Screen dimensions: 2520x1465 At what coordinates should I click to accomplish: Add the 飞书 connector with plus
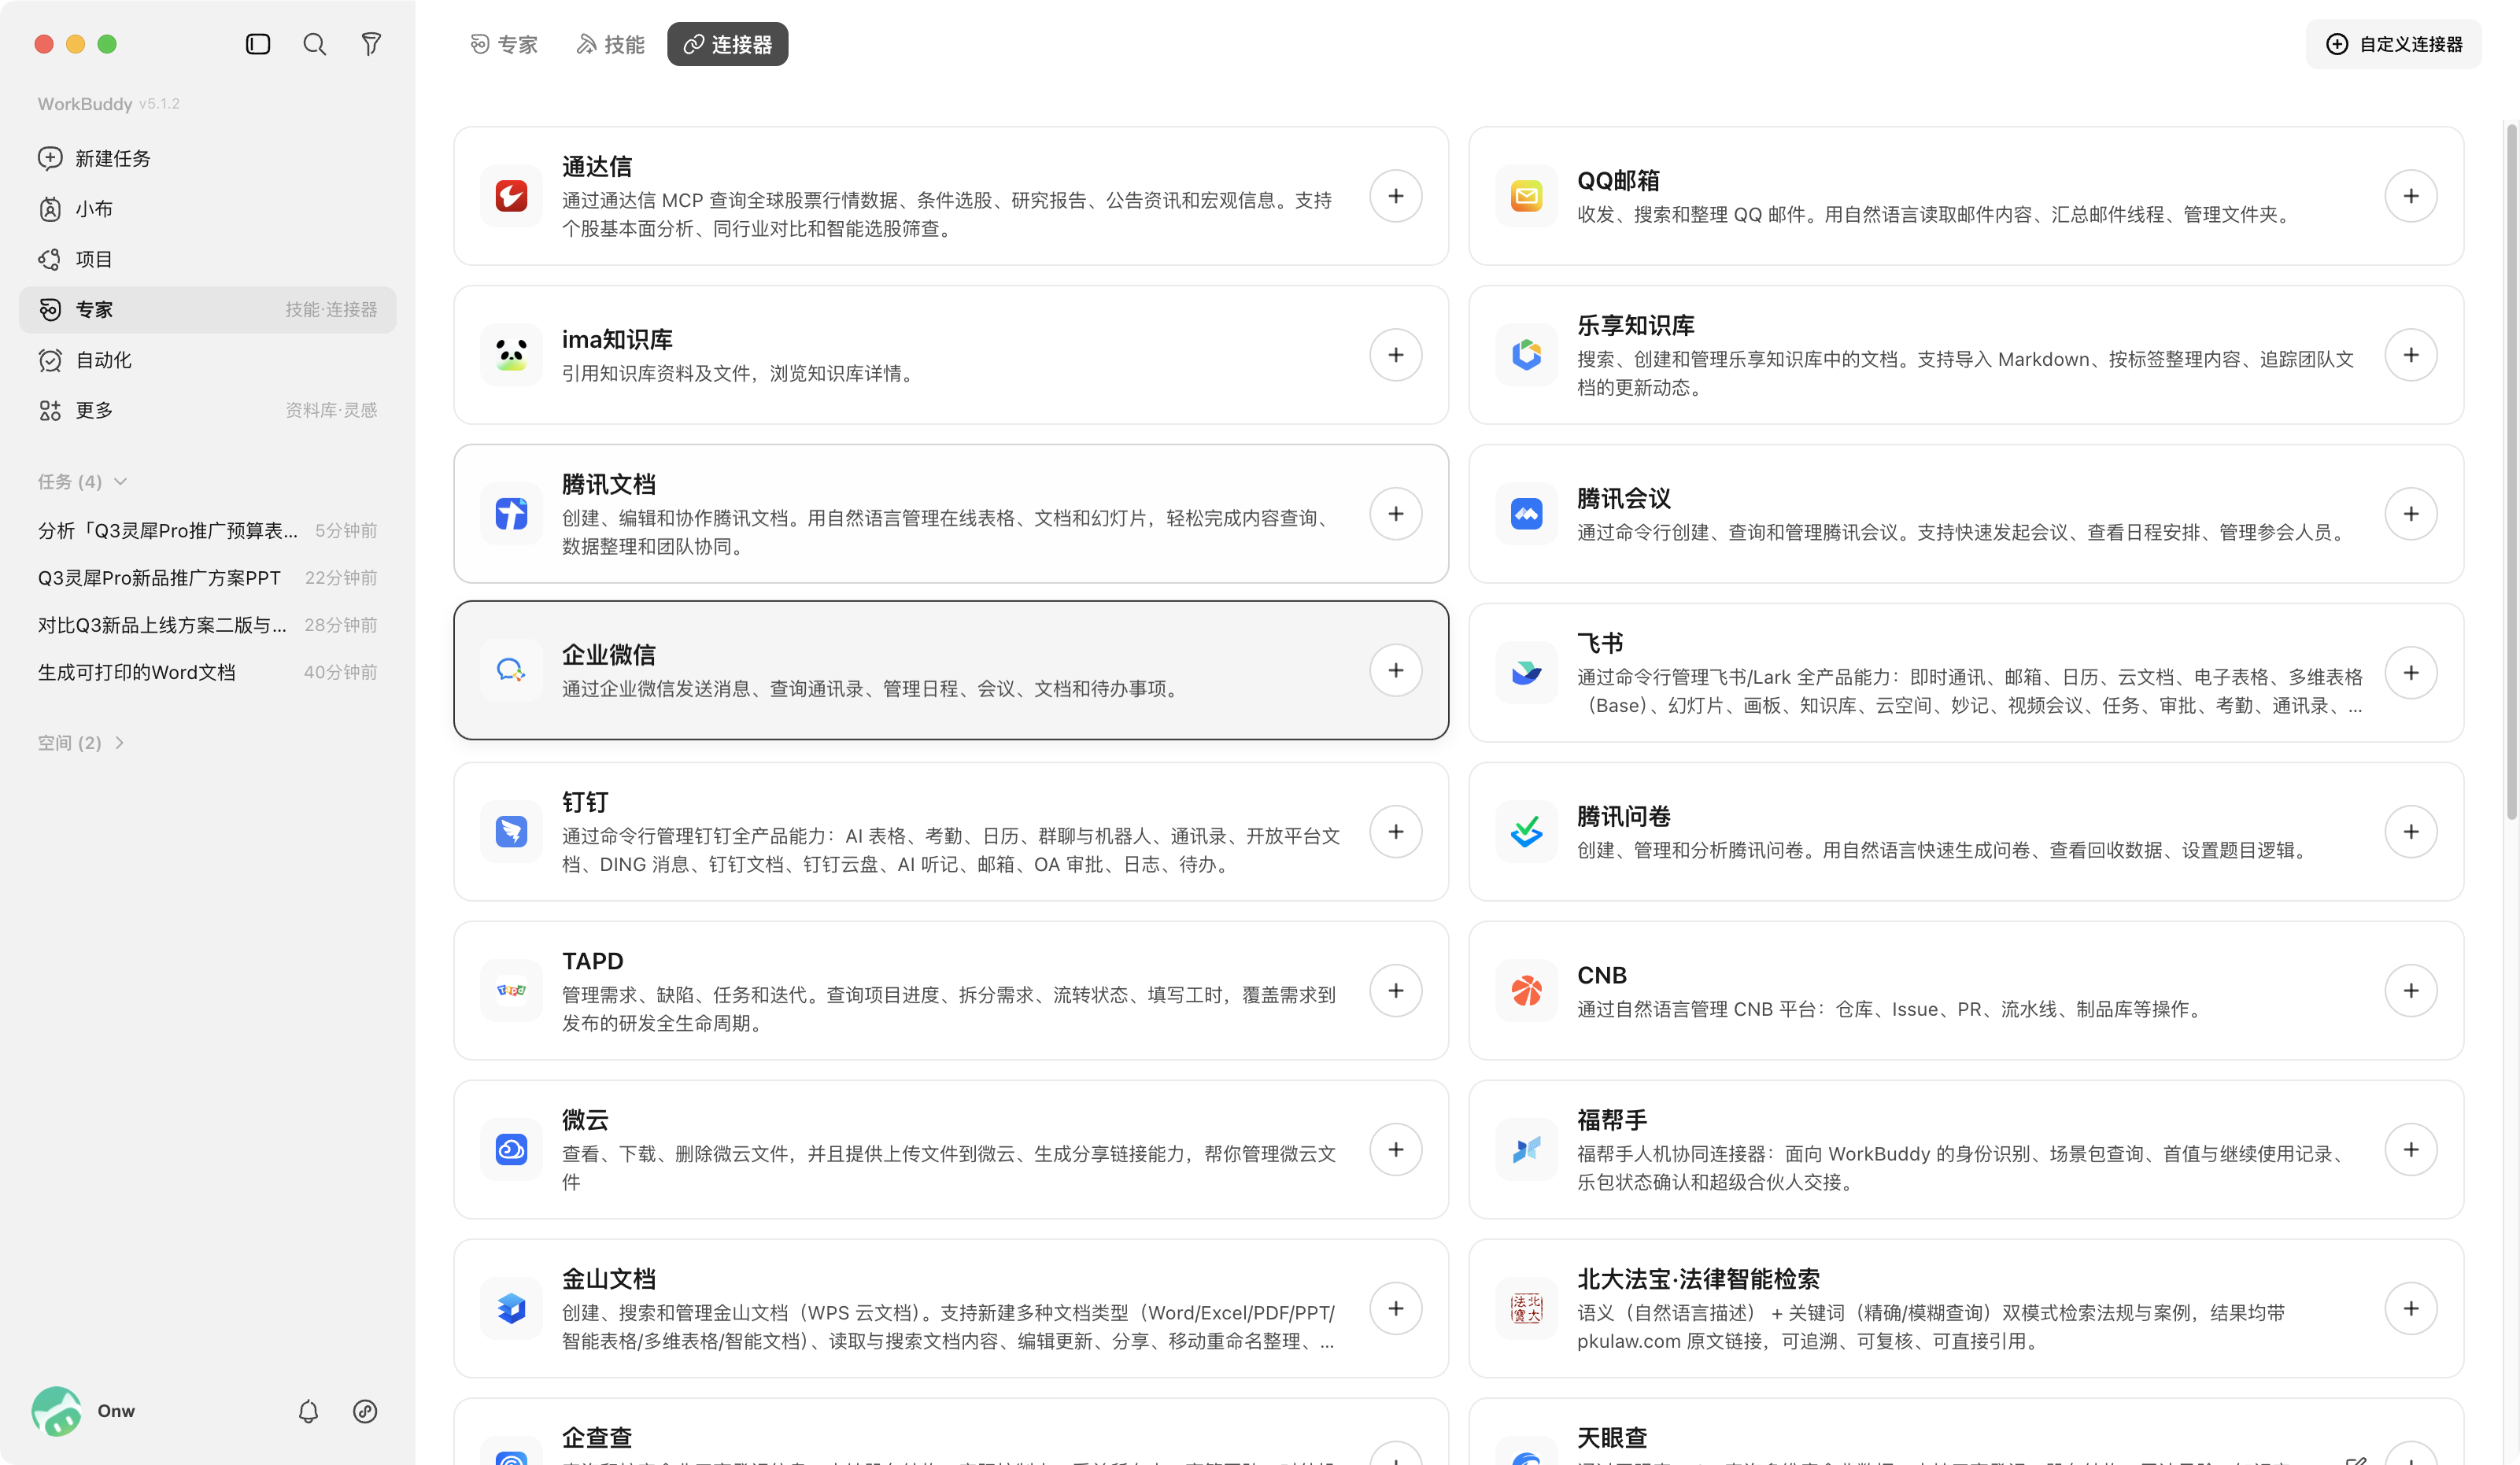coord(2411,673)
